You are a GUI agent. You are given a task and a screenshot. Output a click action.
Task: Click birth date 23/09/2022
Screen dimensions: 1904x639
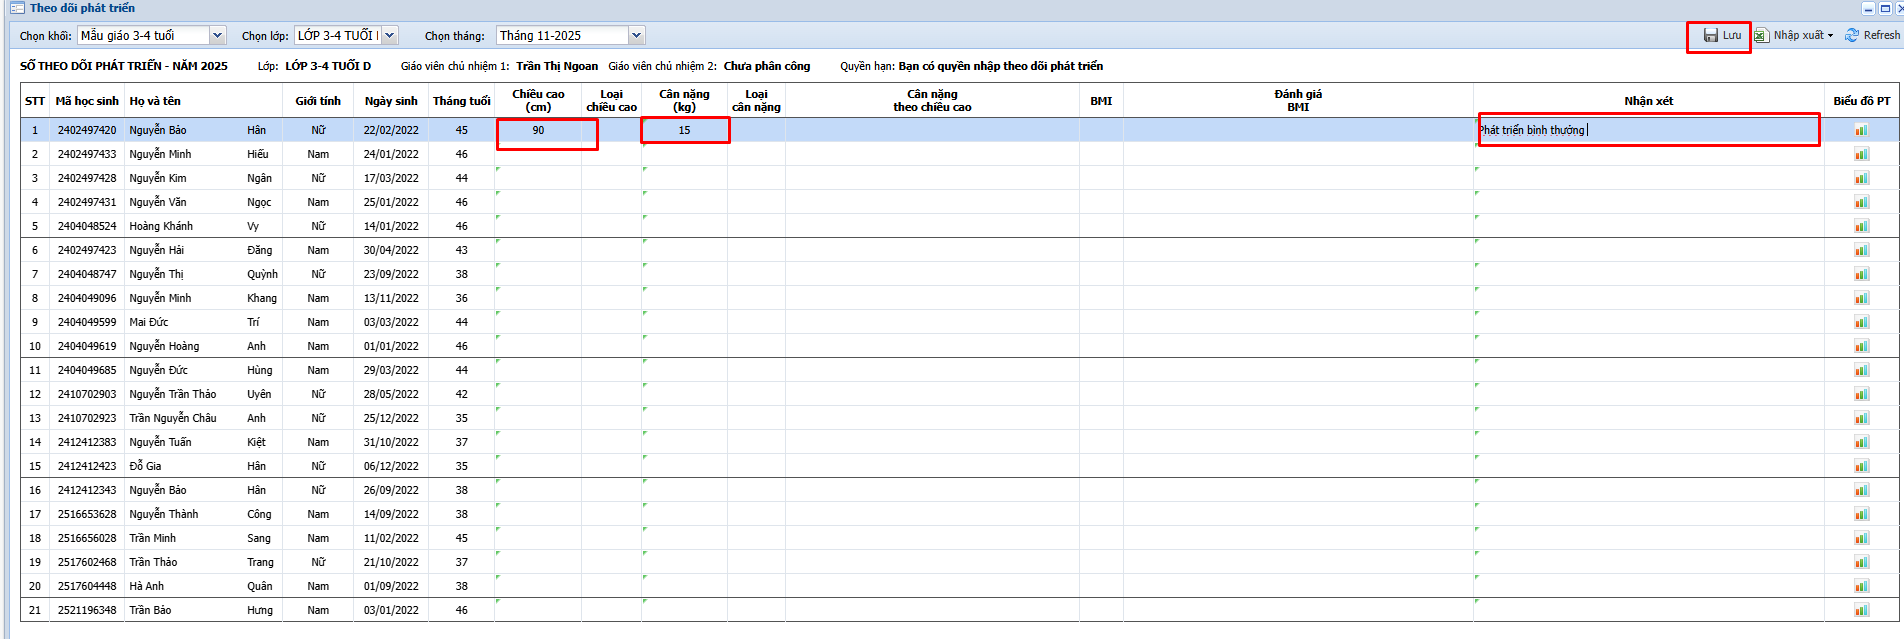click(391, 274)
